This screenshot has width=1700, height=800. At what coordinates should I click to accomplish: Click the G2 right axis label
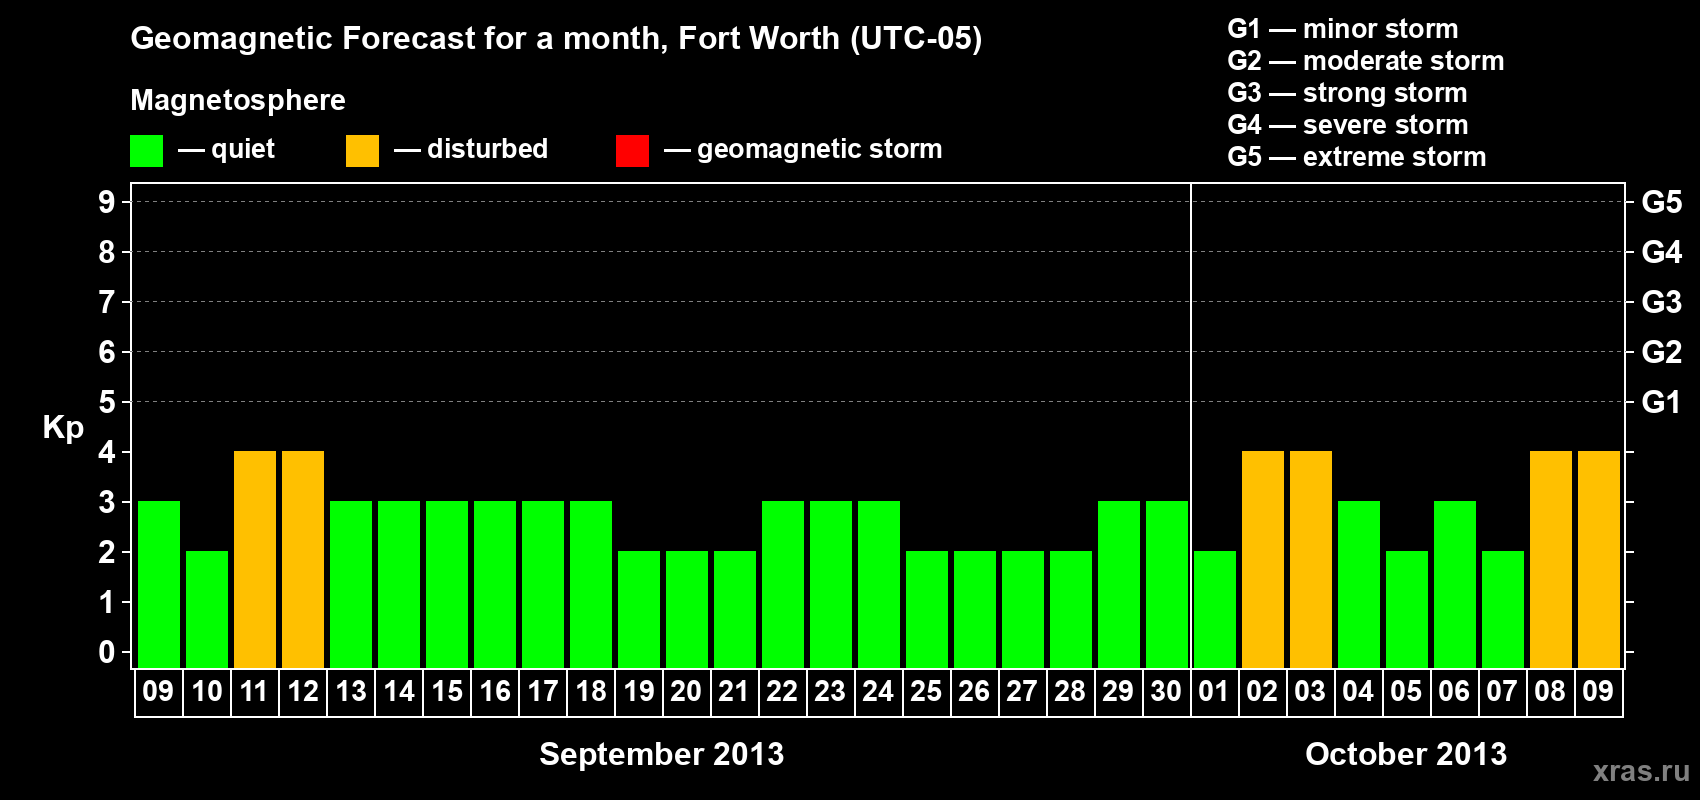click(x=1662, y=352)
